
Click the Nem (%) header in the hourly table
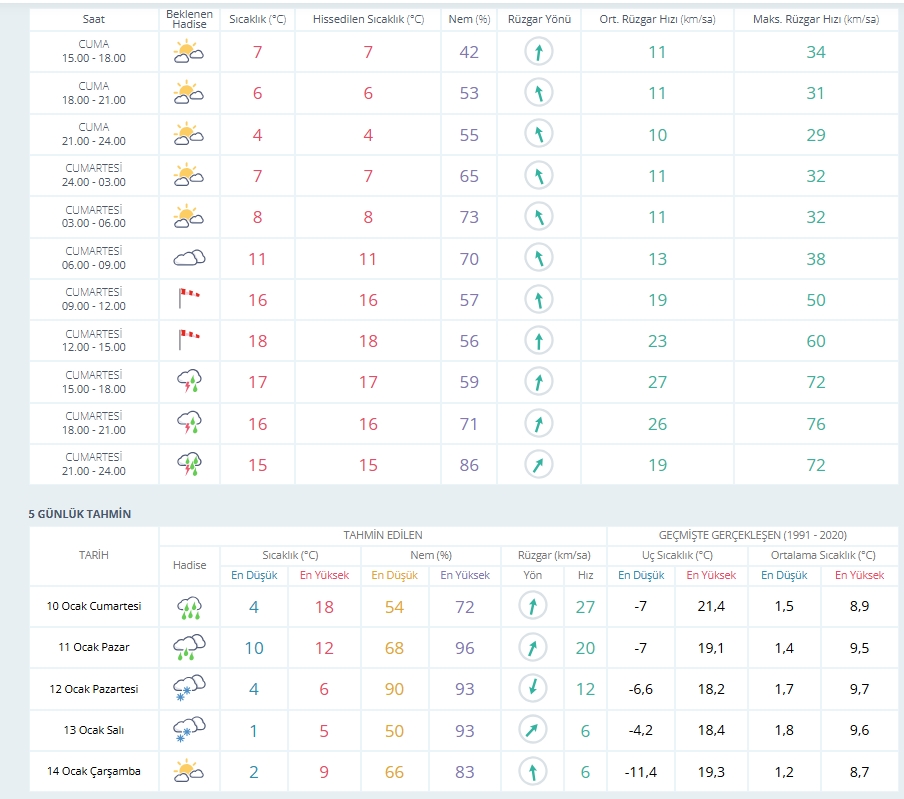coord(469,19)
